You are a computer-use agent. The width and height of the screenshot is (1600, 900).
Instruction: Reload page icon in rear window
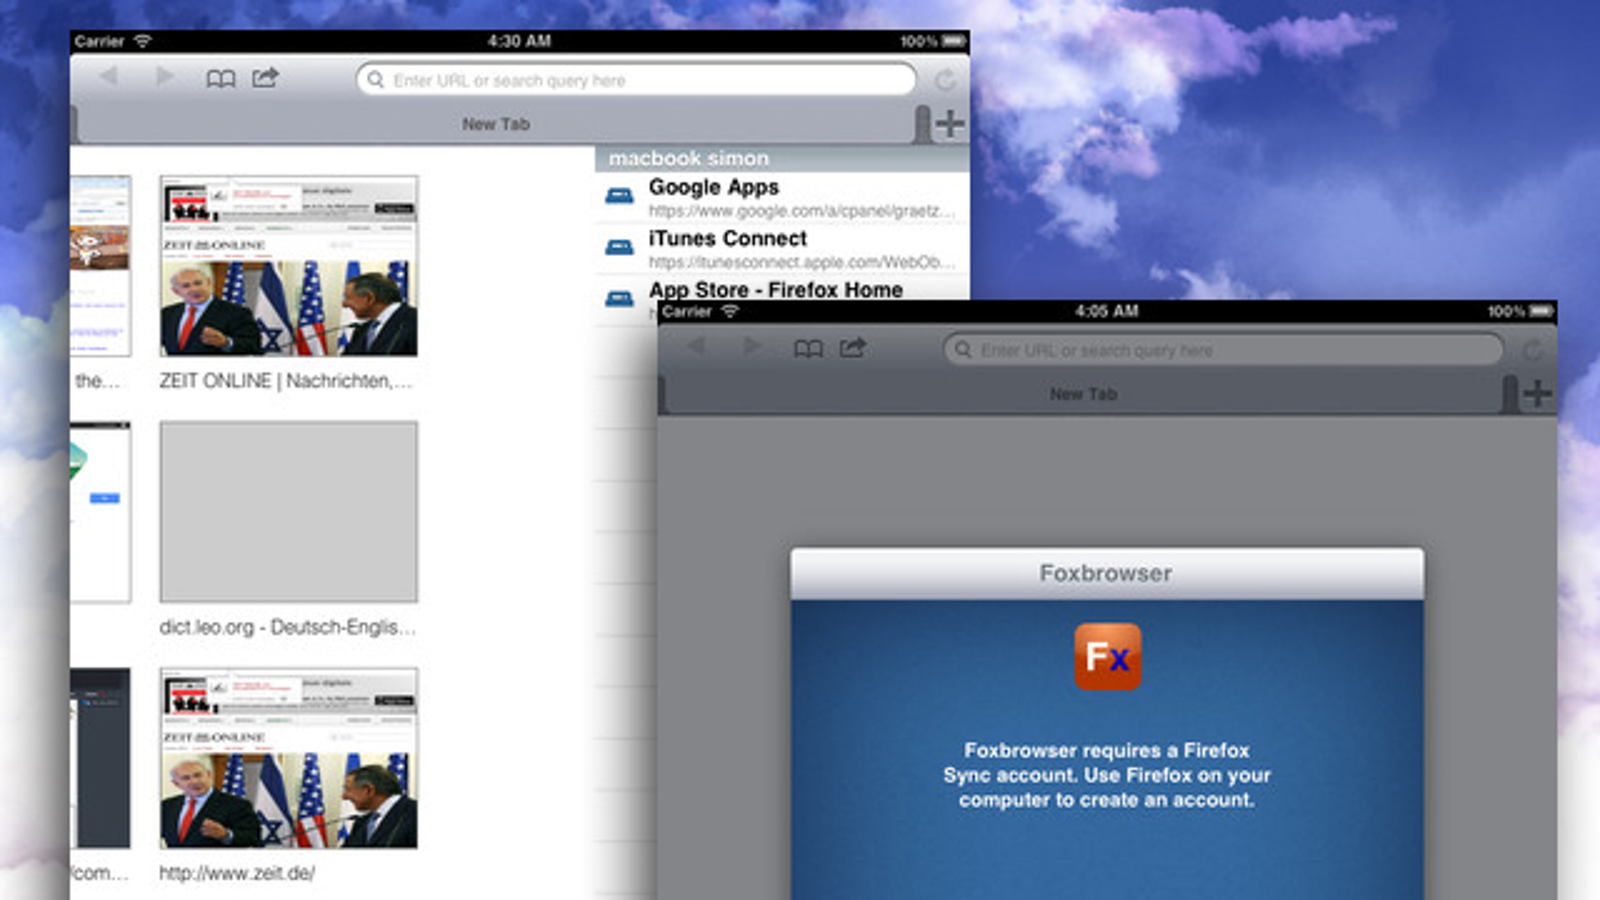[x=944, y=80]
